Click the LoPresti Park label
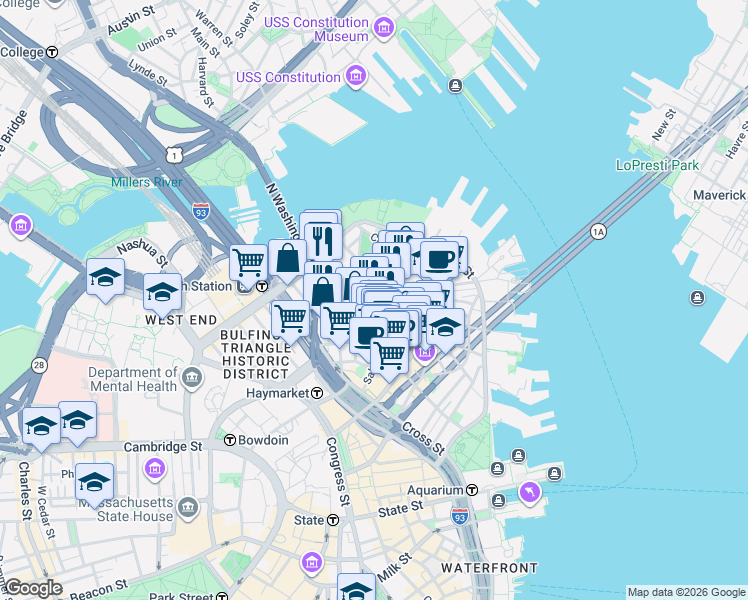This screenshot has height=600, width=748. [x=657, y=165]
